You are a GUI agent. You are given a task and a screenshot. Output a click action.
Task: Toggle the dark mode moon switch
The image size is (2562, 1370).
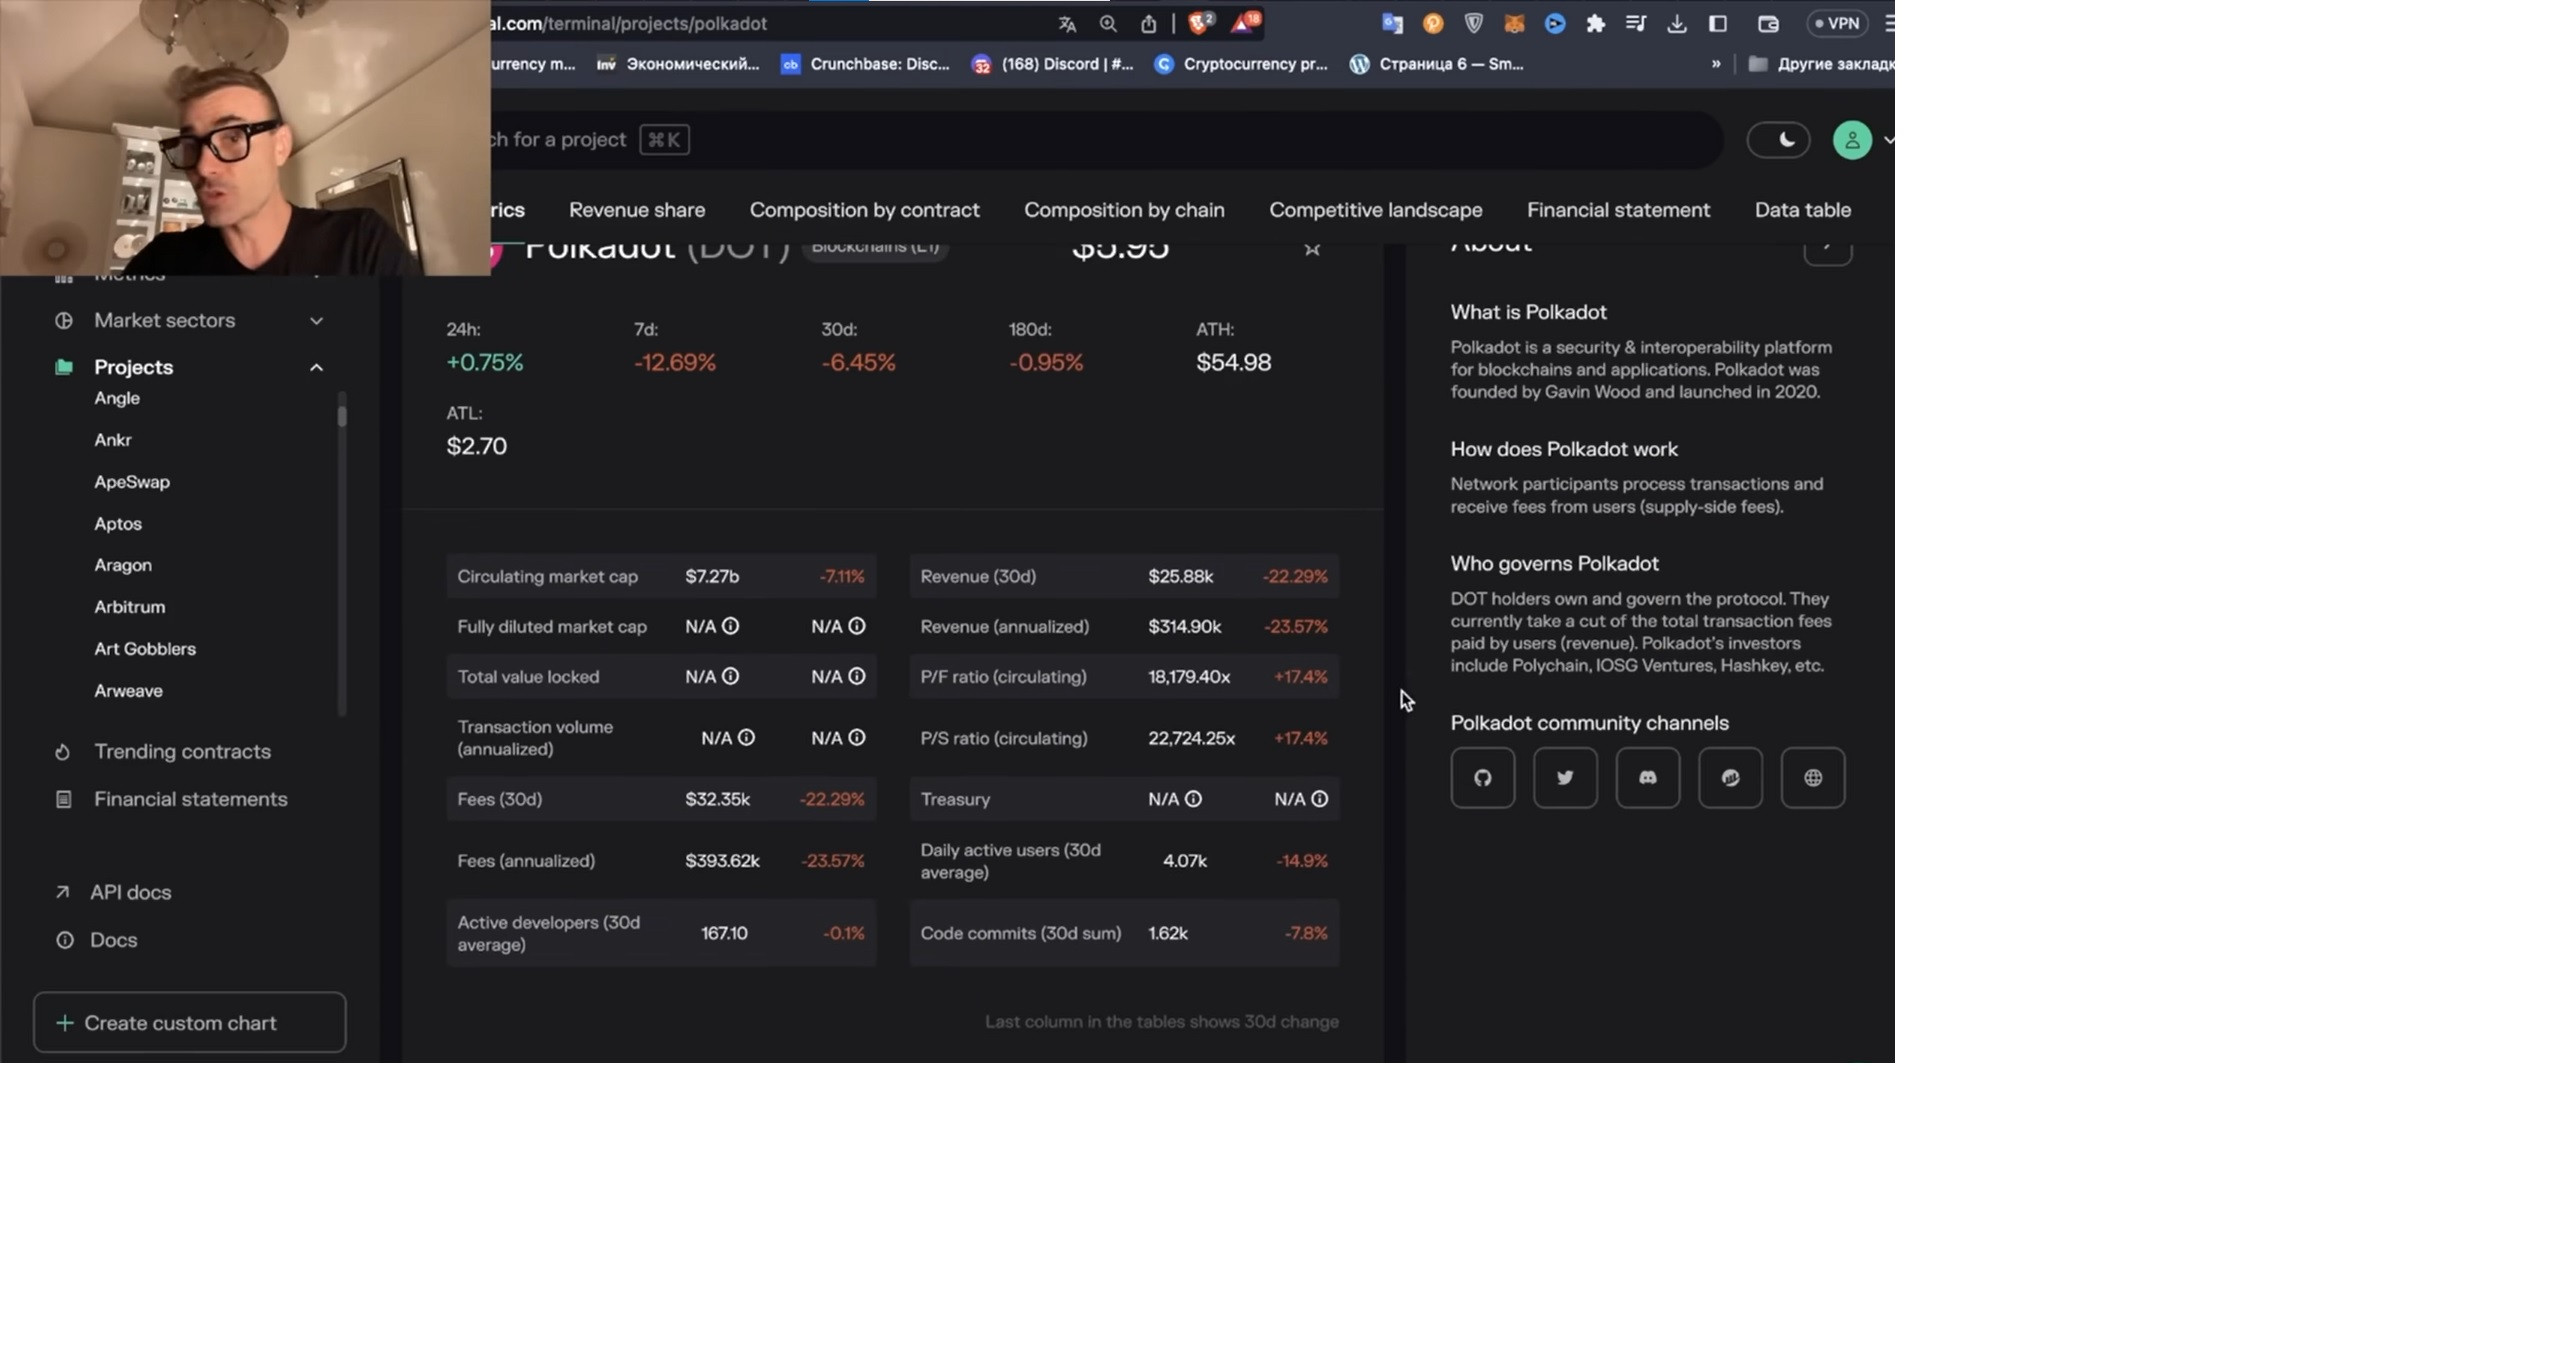coord(1778,140)
